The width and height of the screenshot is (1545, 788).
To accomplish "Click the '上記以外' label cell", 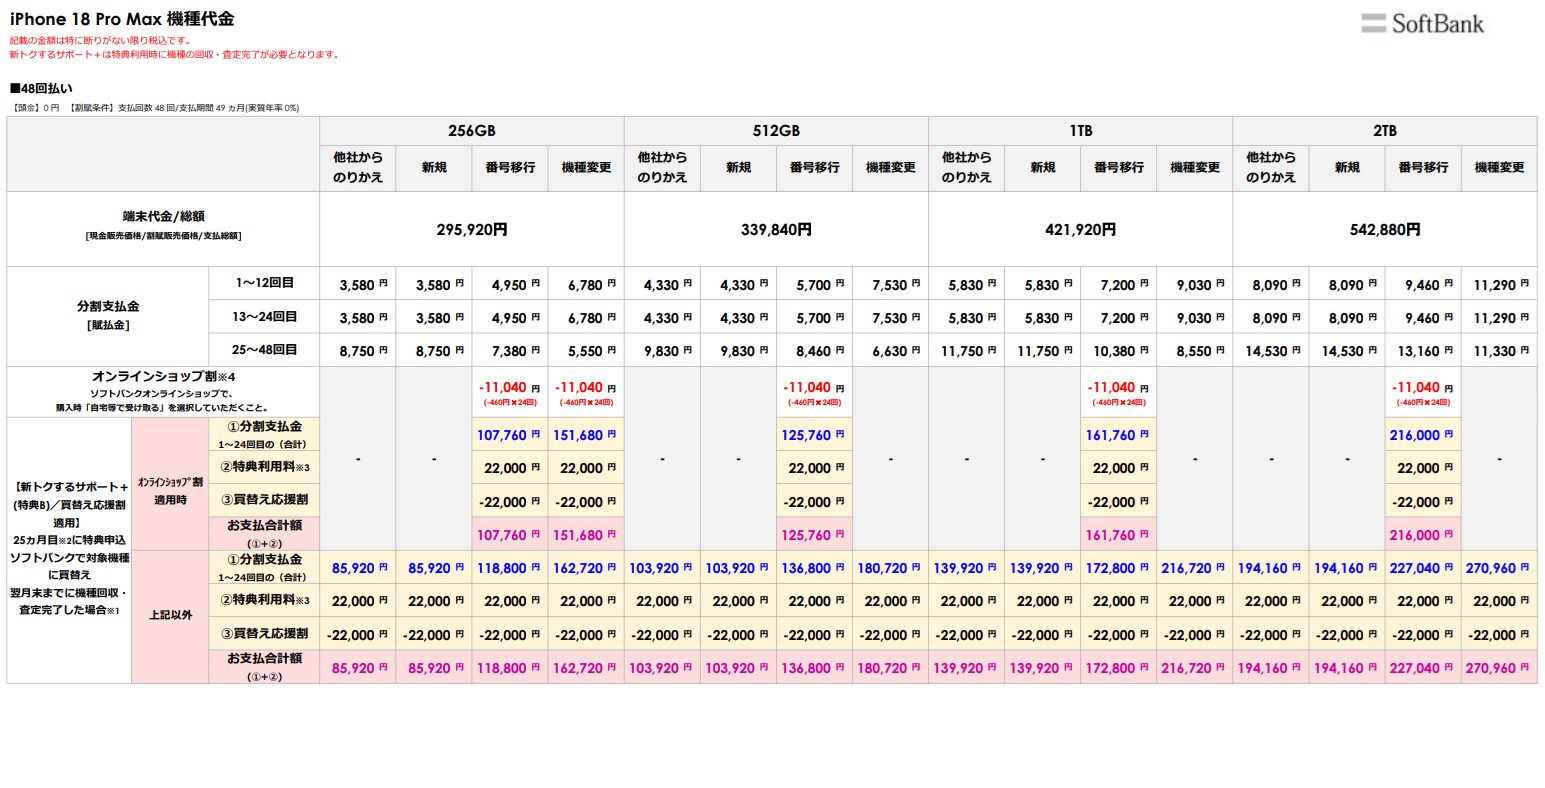I will (170, 615).
